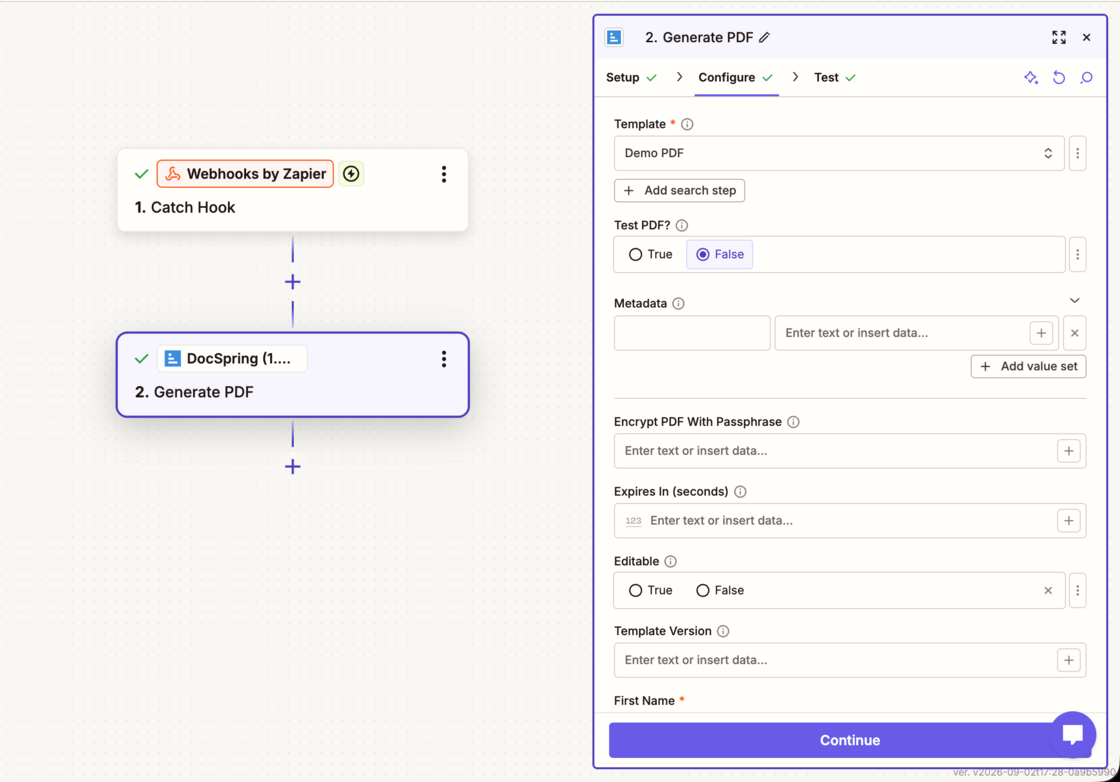Select True for Test PDF?
Screen dimensions: 1120x782
[651, 255]
